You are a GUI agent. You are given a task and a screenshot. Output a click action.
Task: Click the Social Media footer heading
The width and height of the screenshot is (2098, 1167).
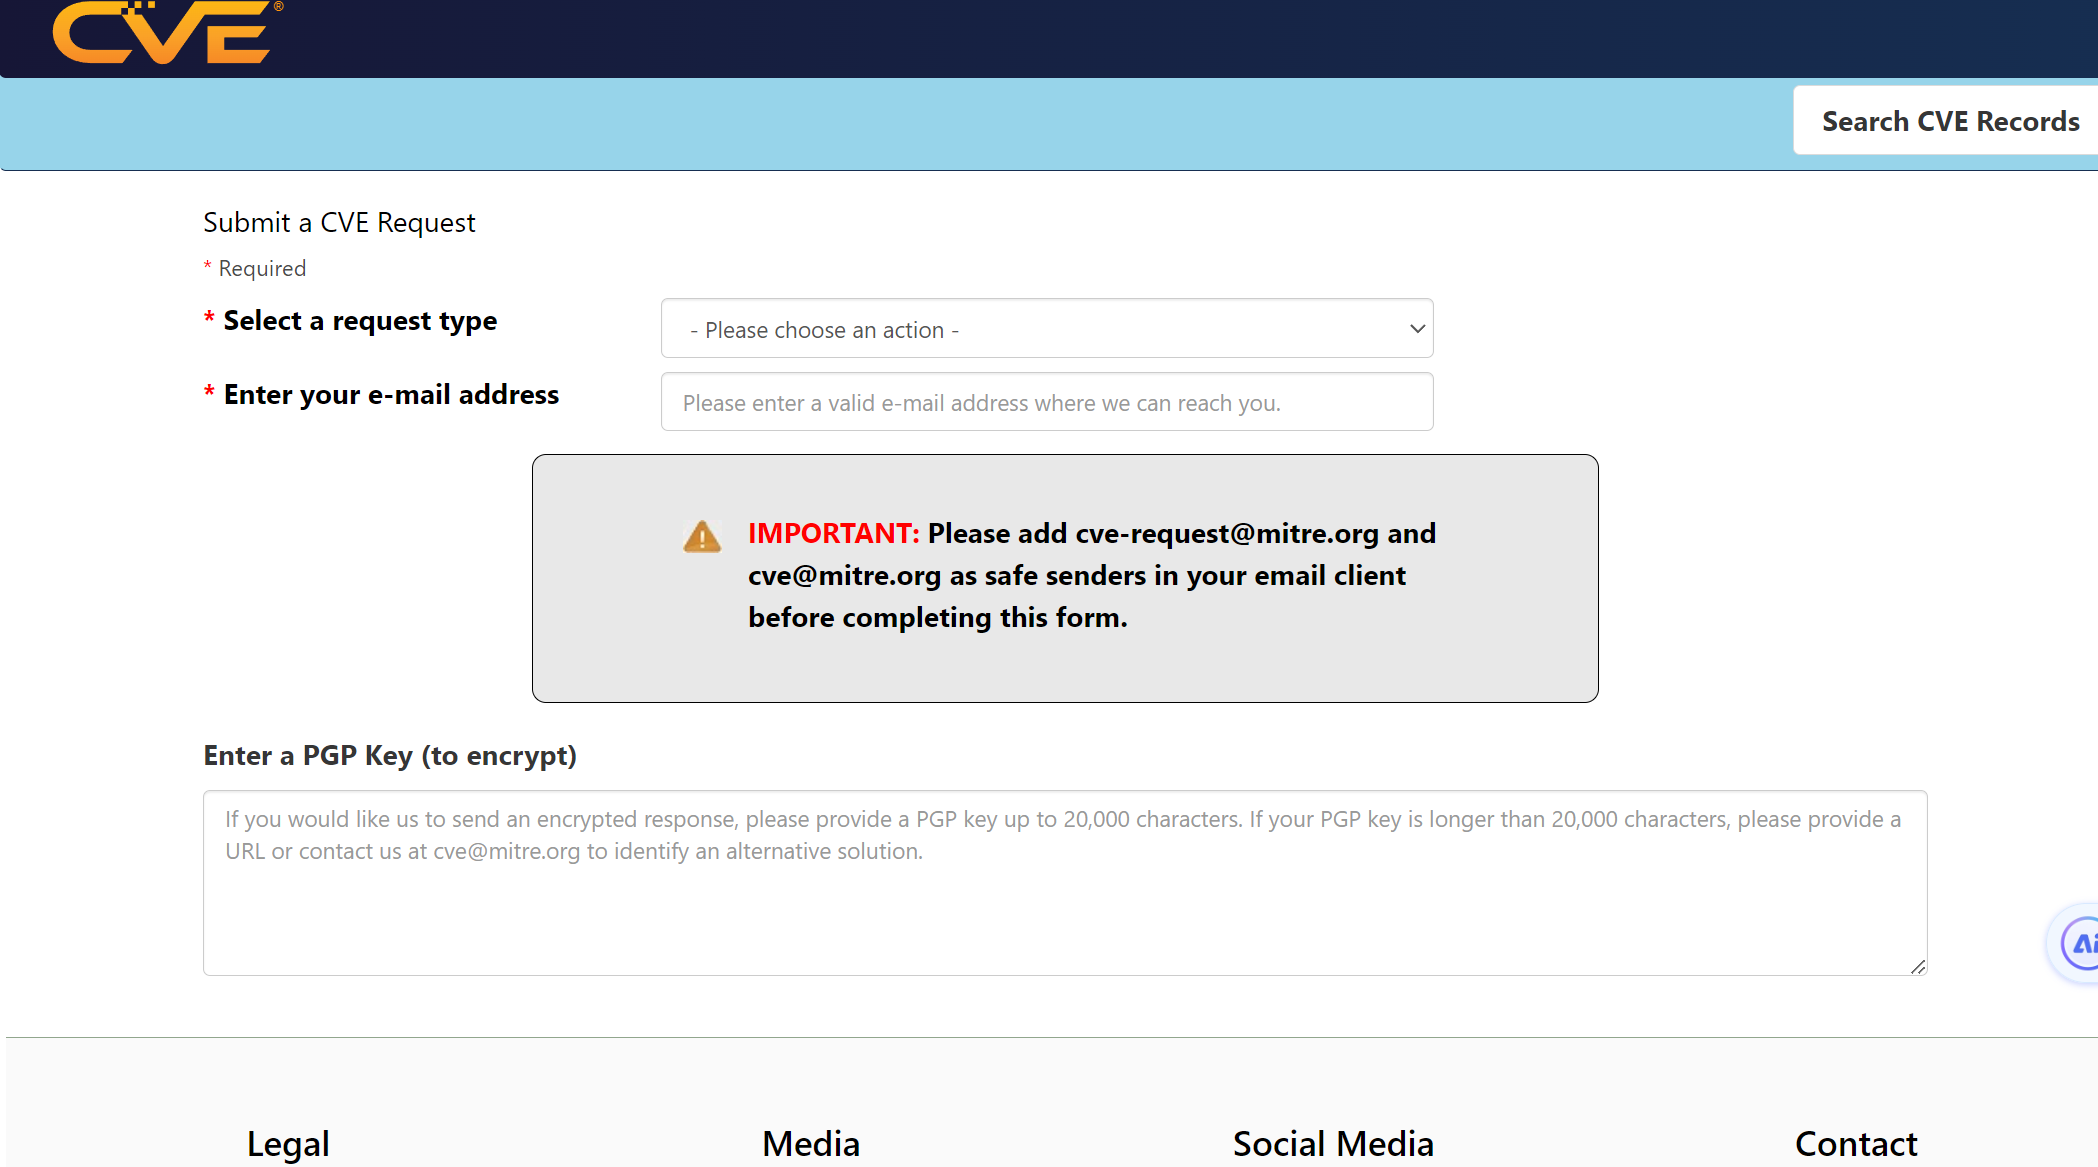tap(1332, 1143)
